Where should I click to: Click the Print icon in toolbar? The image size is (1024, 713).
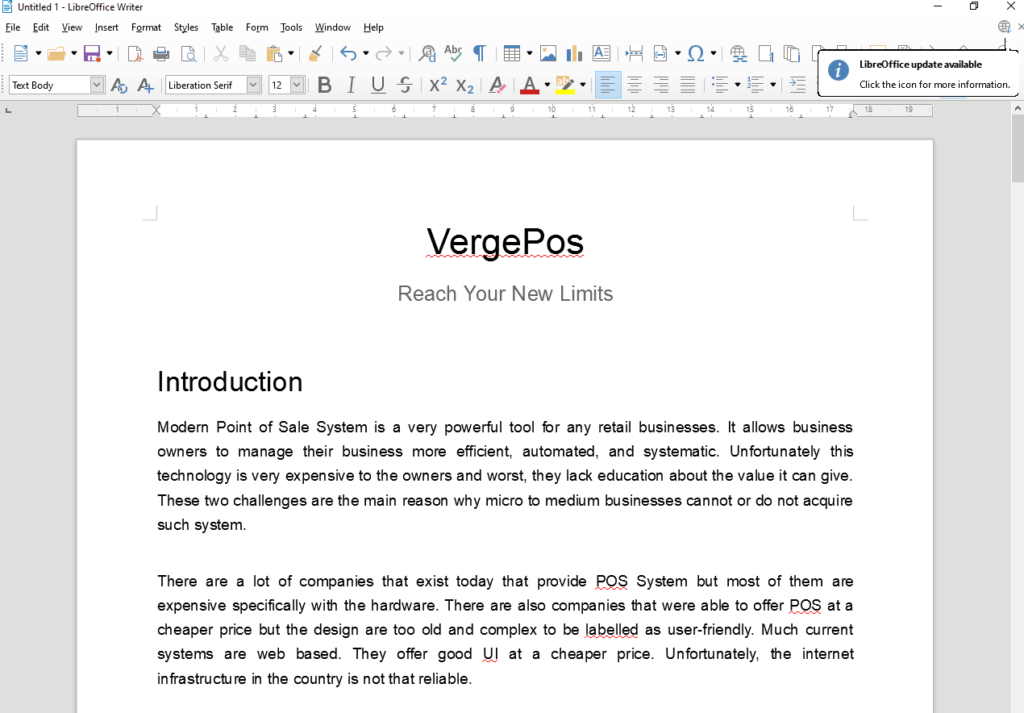[161, 54]
